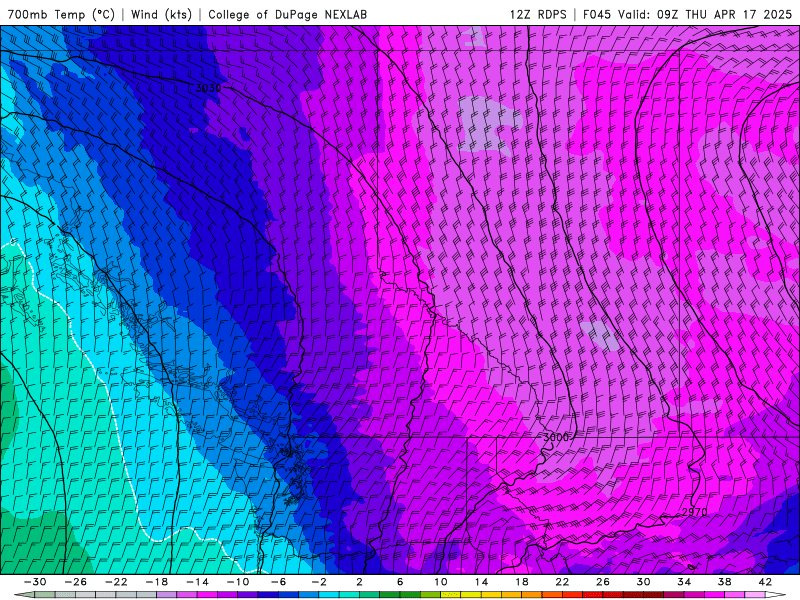Click the '-26' colorbar scale label

point(76,582)
